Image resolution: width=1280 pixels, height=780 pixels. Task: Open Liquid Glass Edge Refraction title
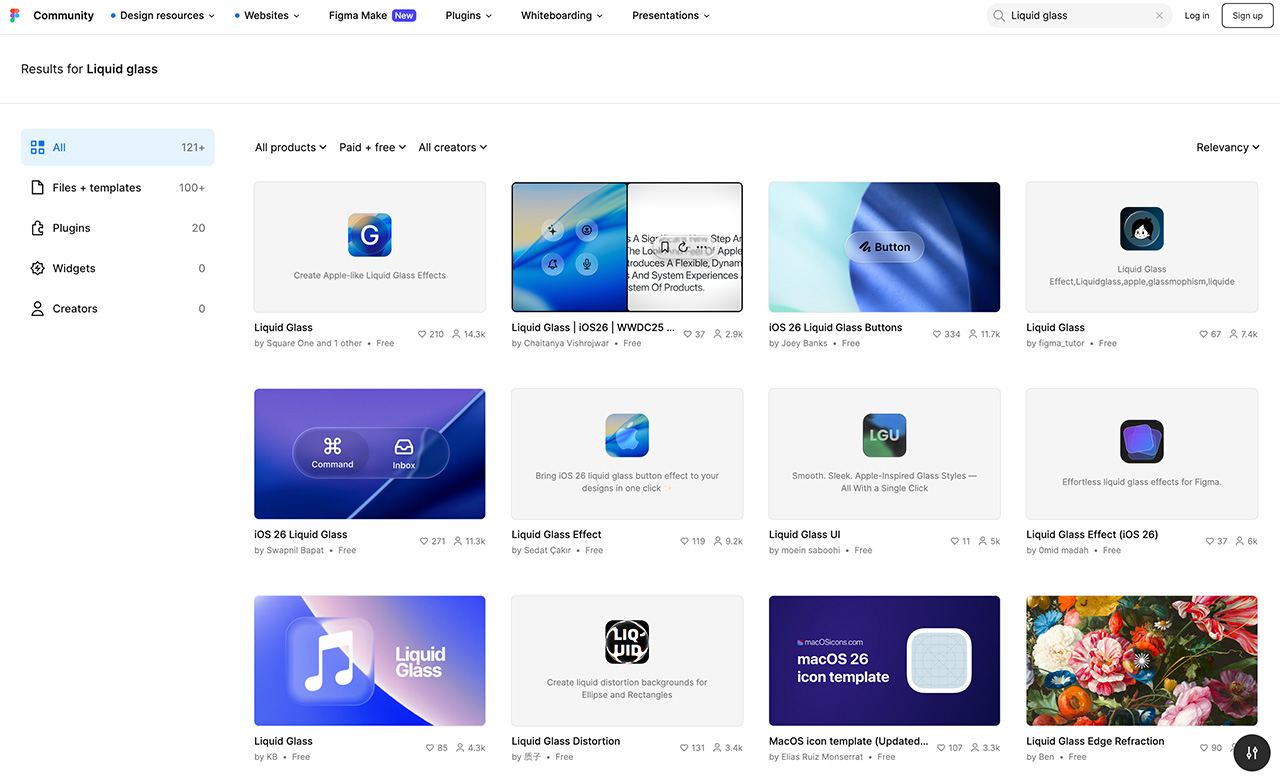[x=1095, y=741]
